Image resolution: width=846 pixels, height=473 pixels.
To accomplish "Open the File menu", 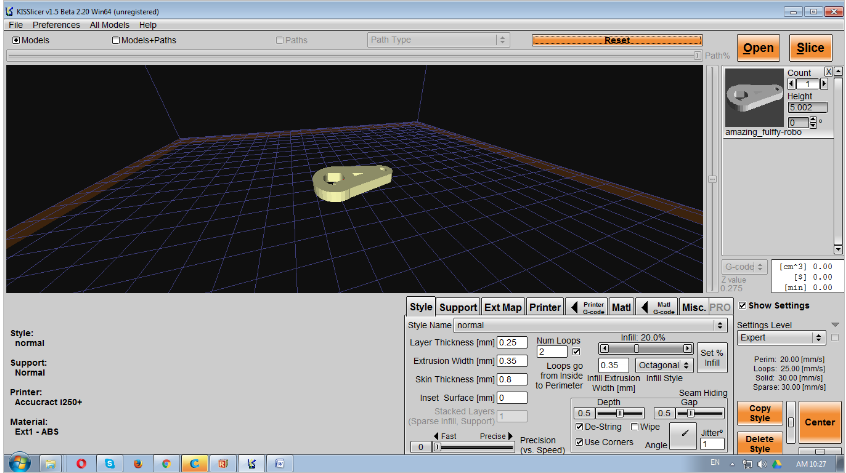I will point(16,25).
